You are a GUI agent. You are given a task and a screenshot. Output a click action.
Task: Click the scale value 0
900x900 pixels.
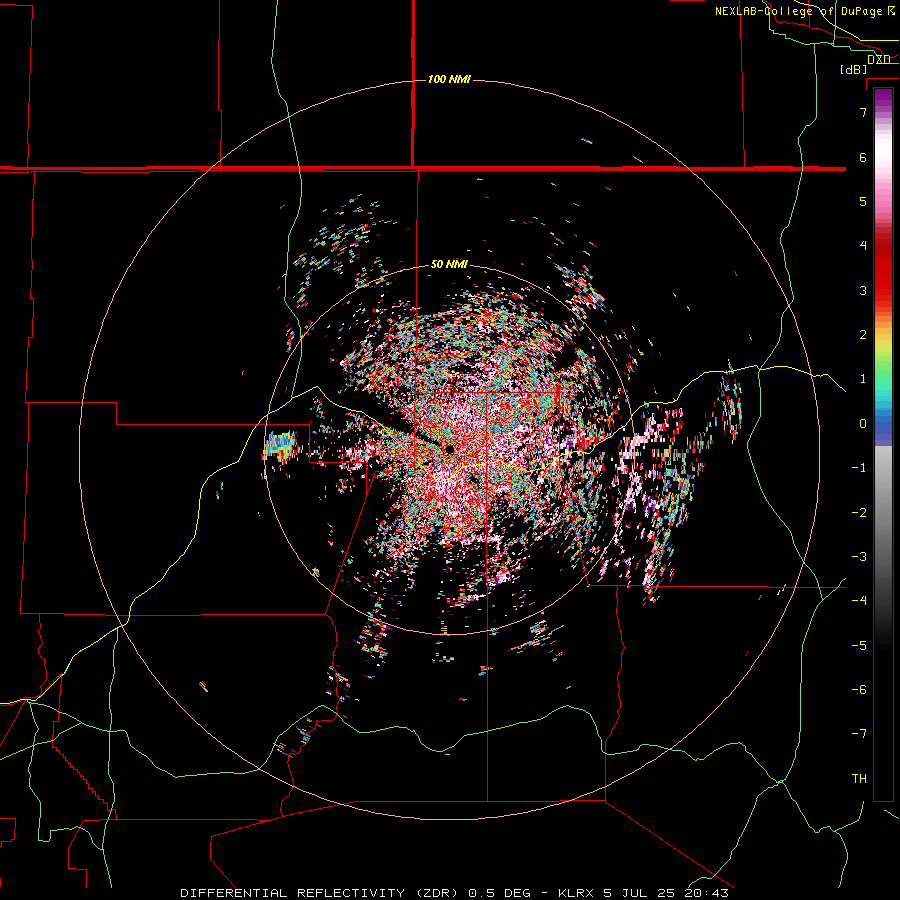(x=863, y=424)
